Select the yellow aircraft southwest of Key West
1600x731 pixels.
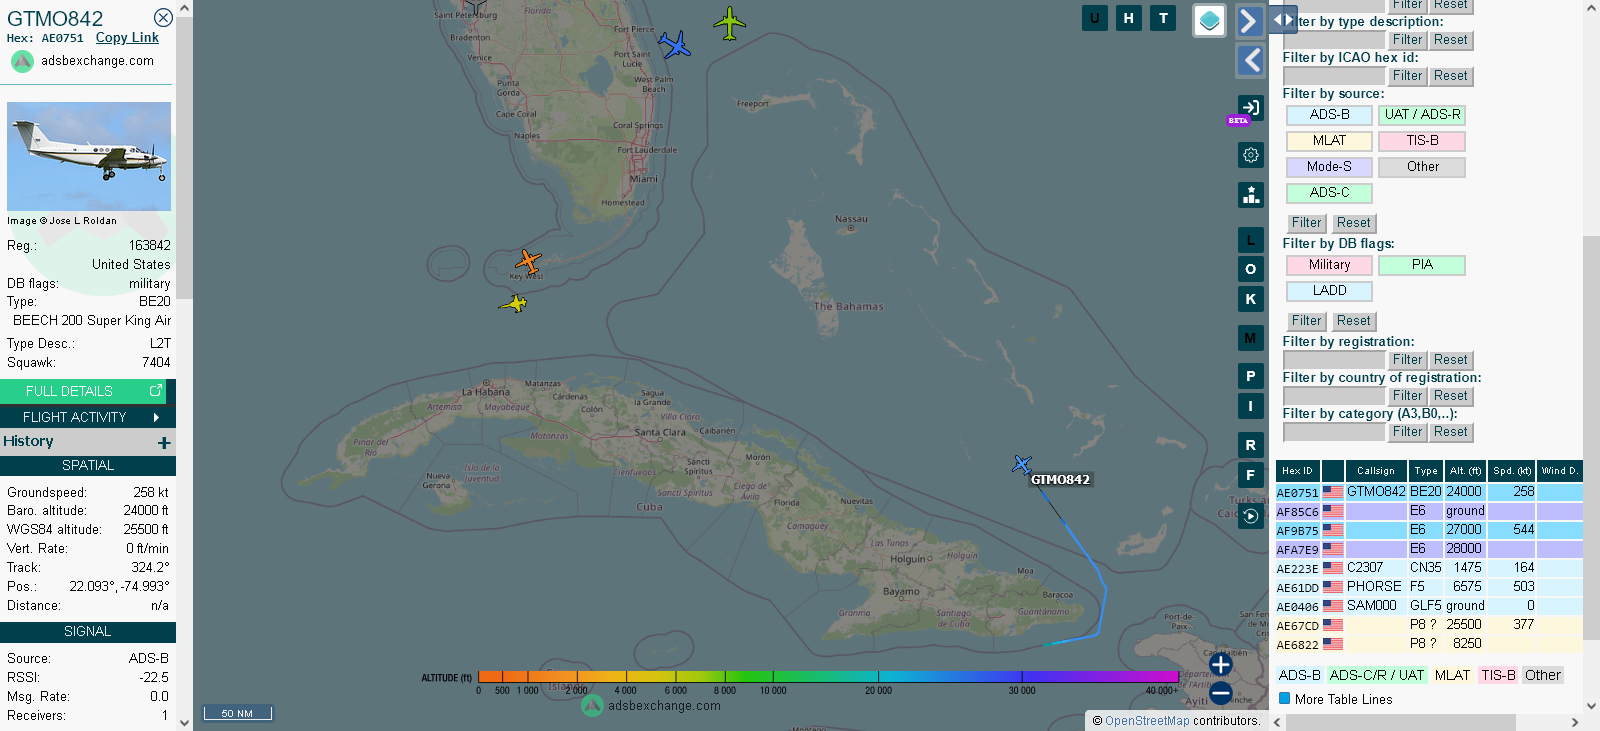point(513,303)
